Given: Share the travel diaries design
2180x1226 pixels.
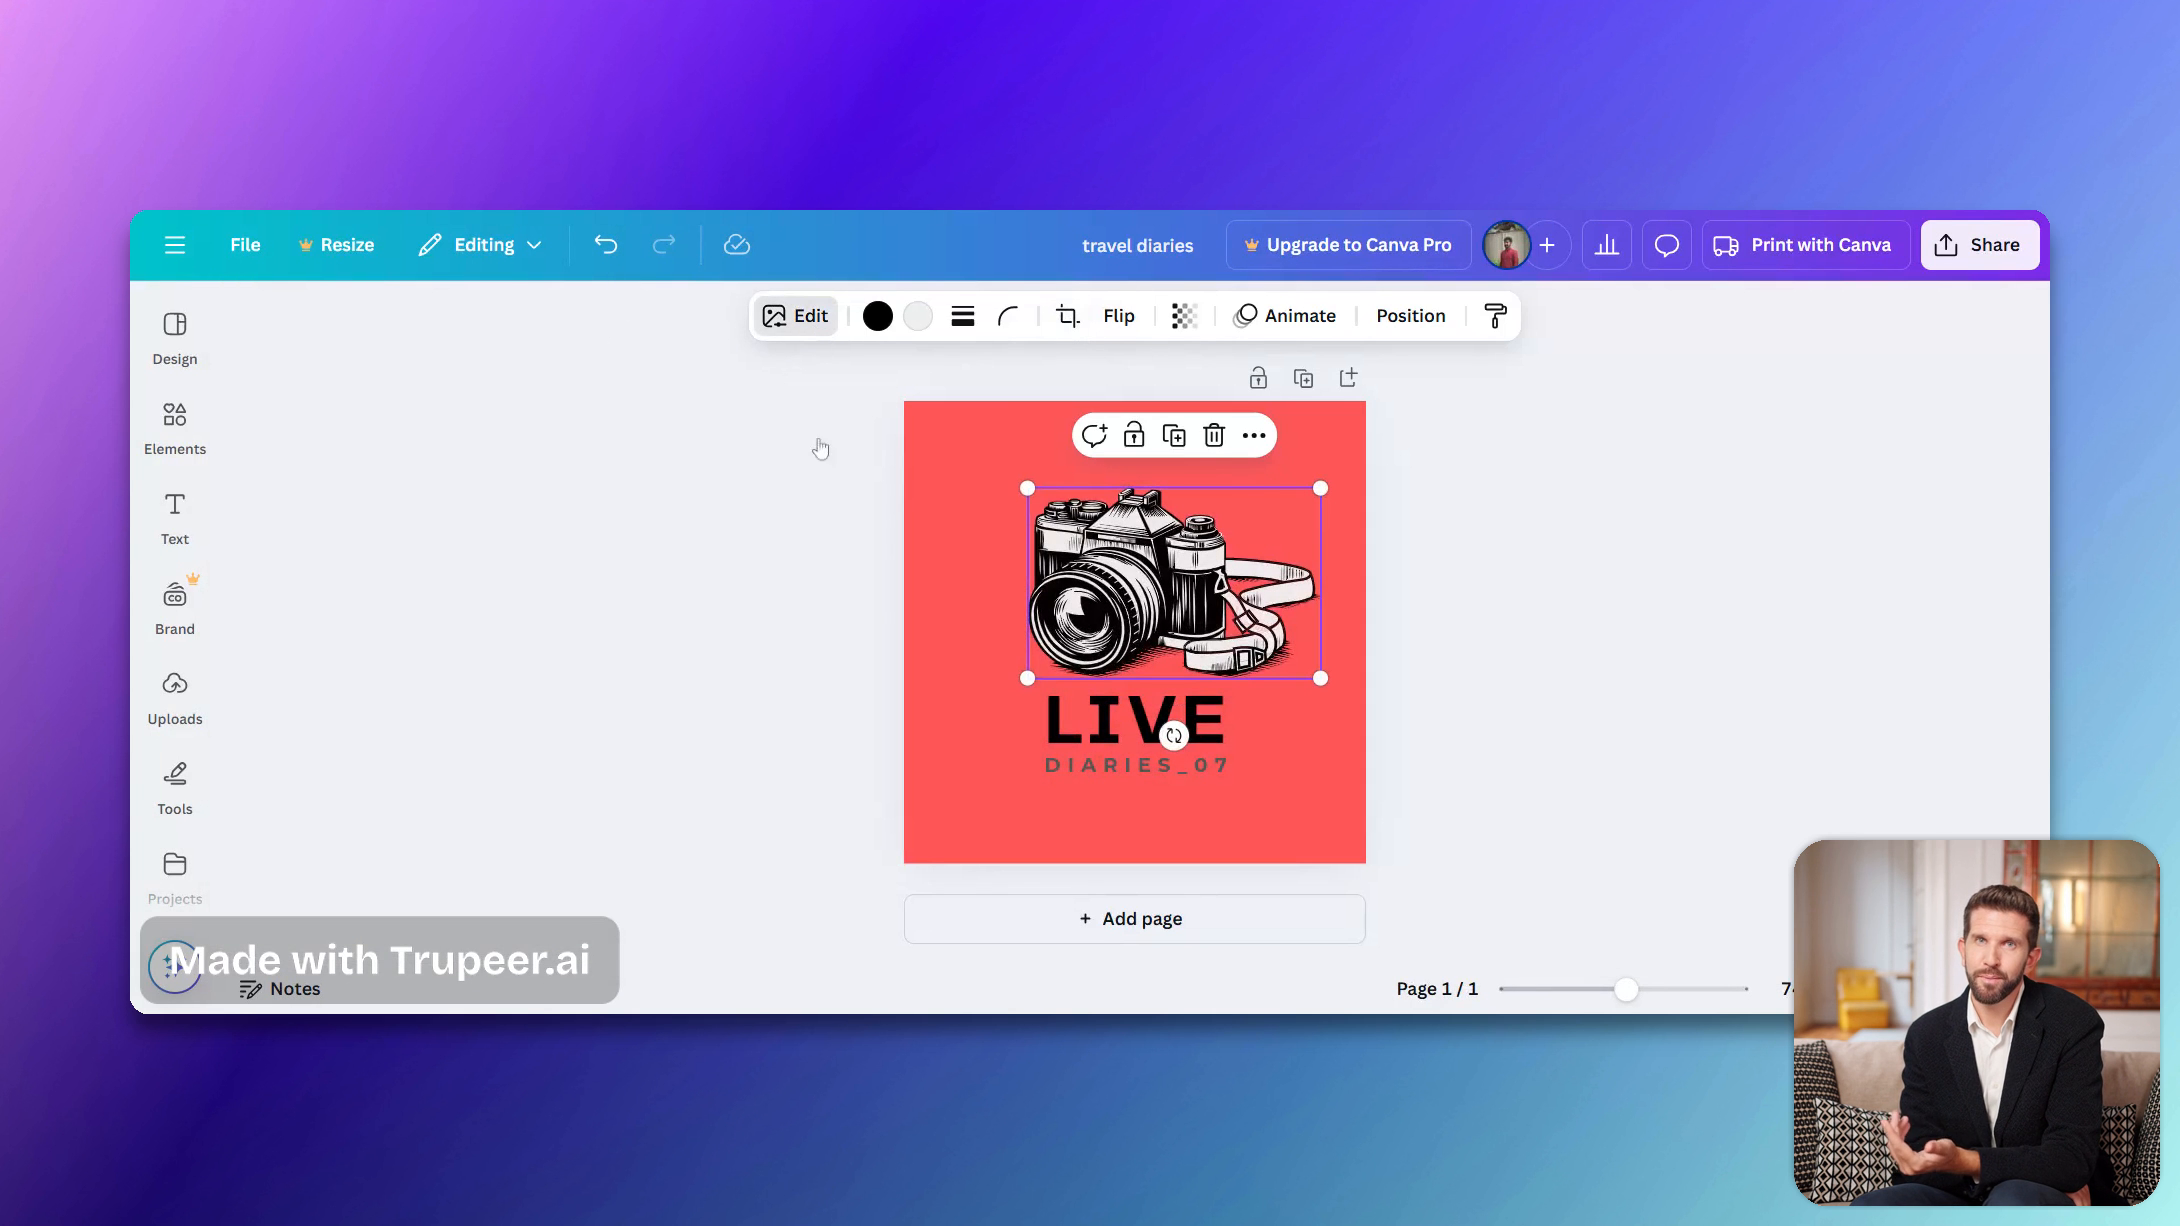Looking at the screenshot, I should [1979, 244].
